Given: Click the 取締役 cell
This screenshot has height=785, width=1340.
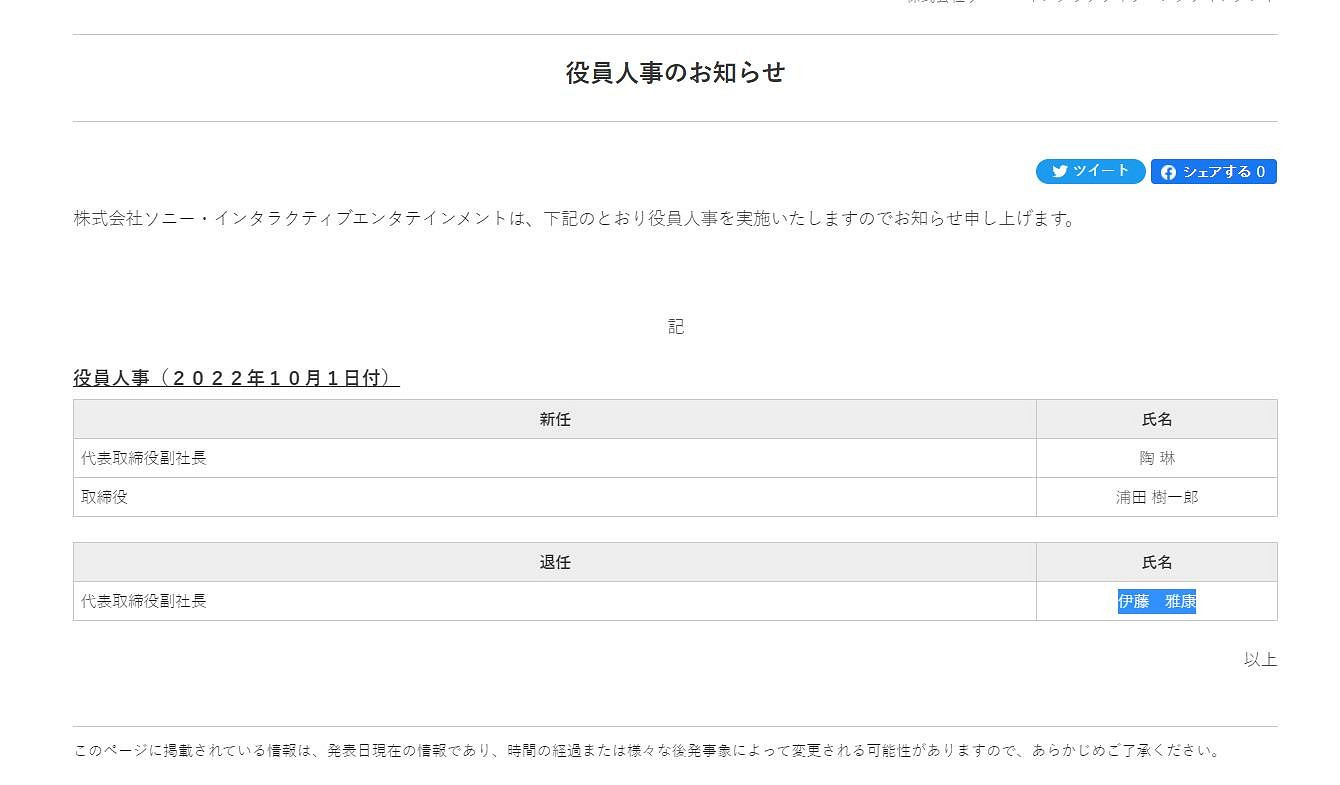Looking at the screenshot, I should coord(103,496).
